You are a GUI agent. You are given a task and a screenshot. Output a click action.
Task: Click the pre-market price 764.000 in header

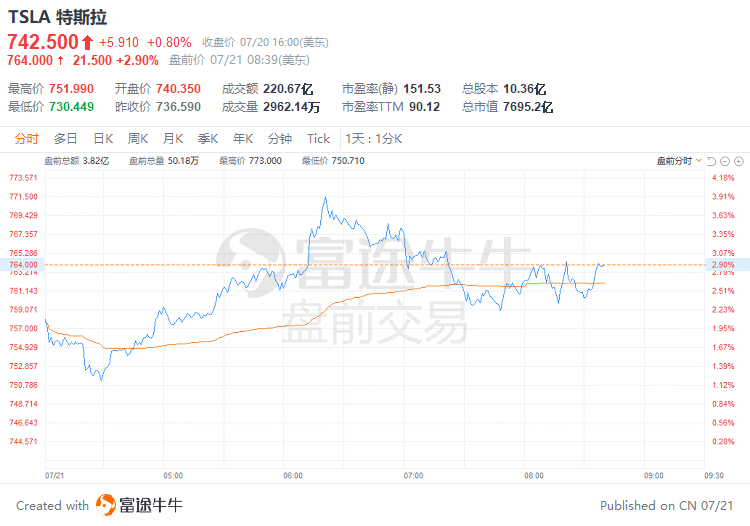[30, 60]
